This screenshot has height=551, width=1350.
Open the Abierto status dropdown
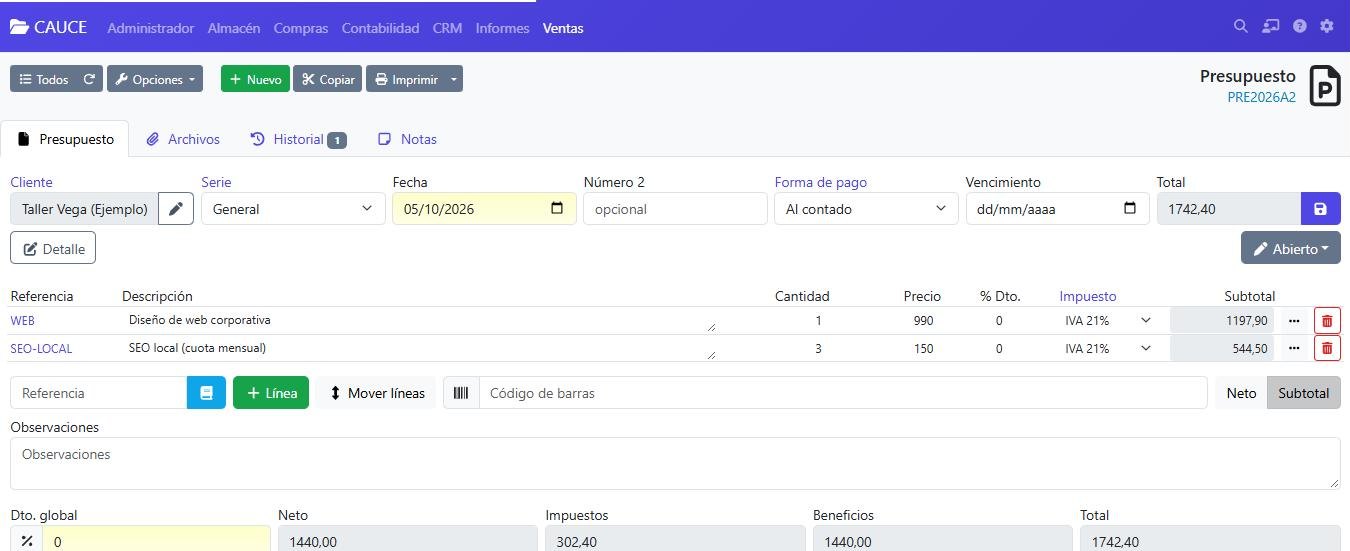click(1291, 248)
